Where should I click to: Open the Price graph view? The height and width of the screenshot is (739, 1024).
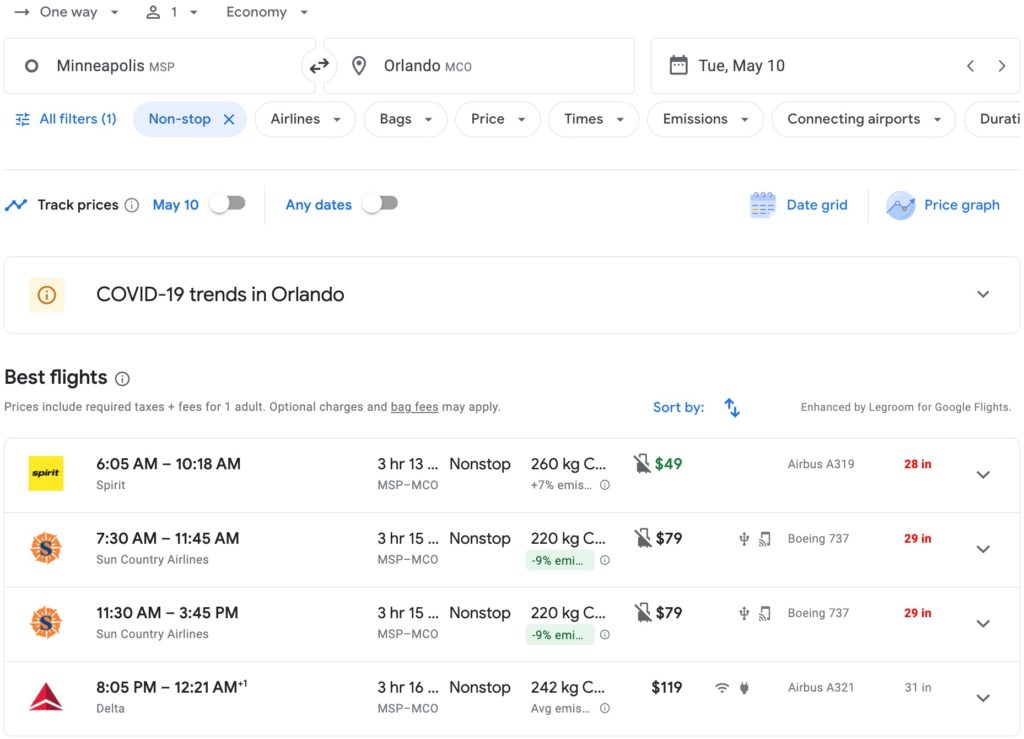pos(943,205)
